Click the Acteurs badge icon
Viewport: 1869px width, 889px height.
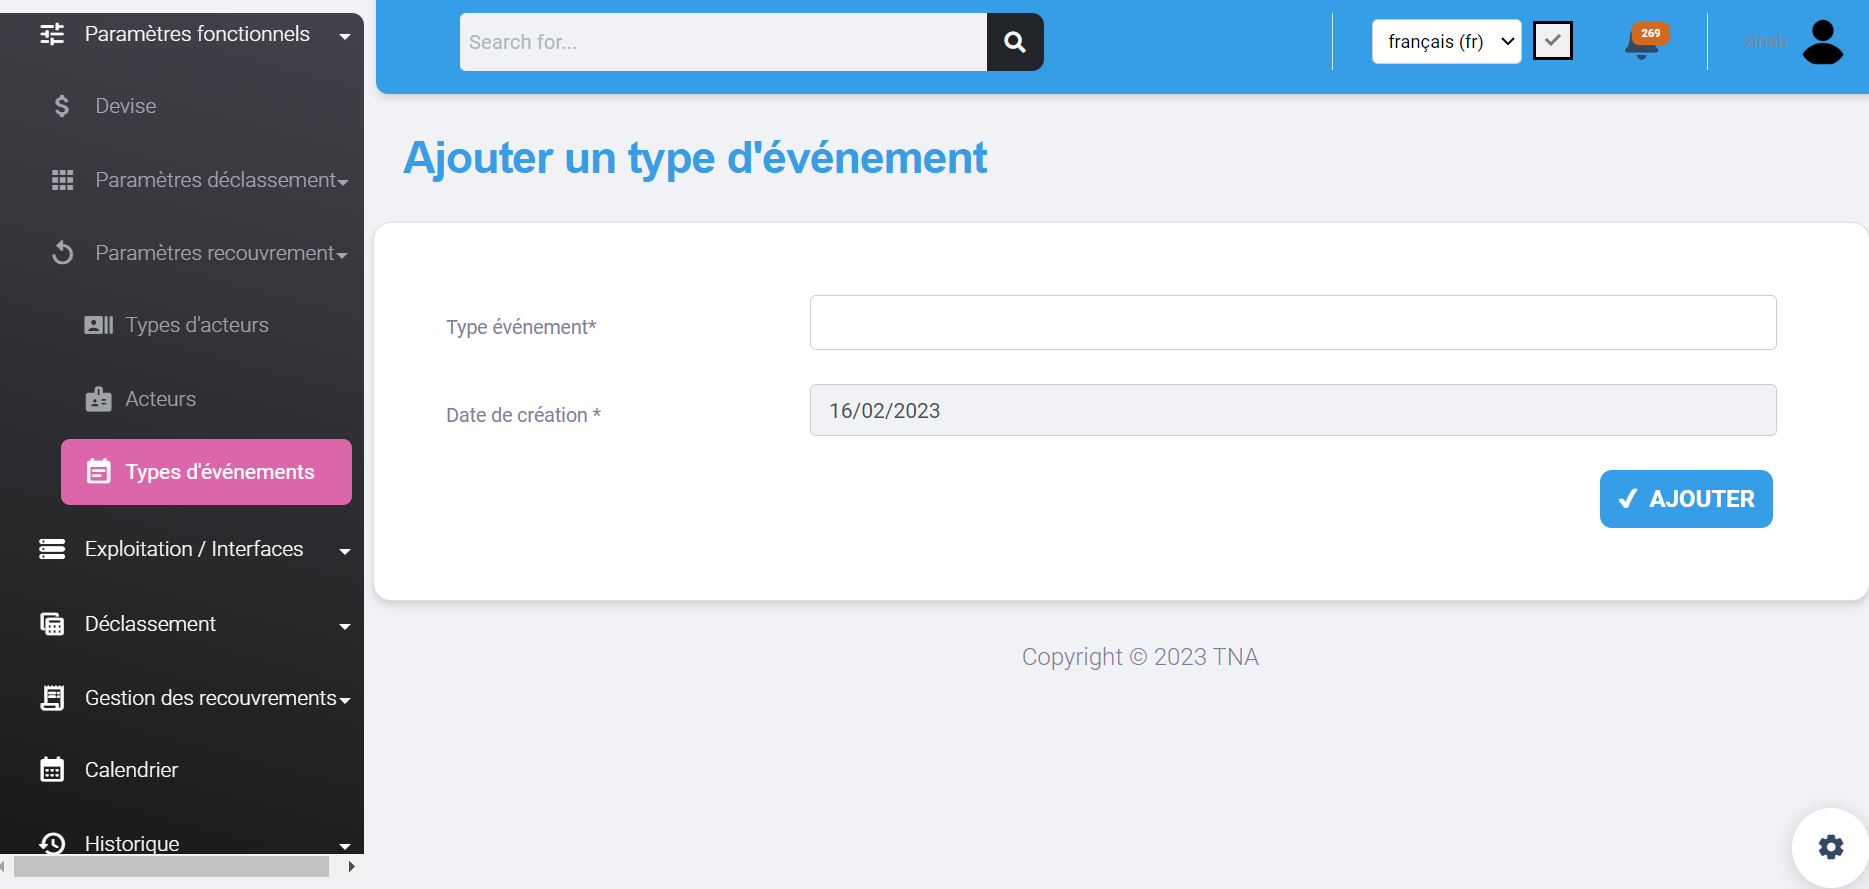pyautogui.click(x=98, y=399)
